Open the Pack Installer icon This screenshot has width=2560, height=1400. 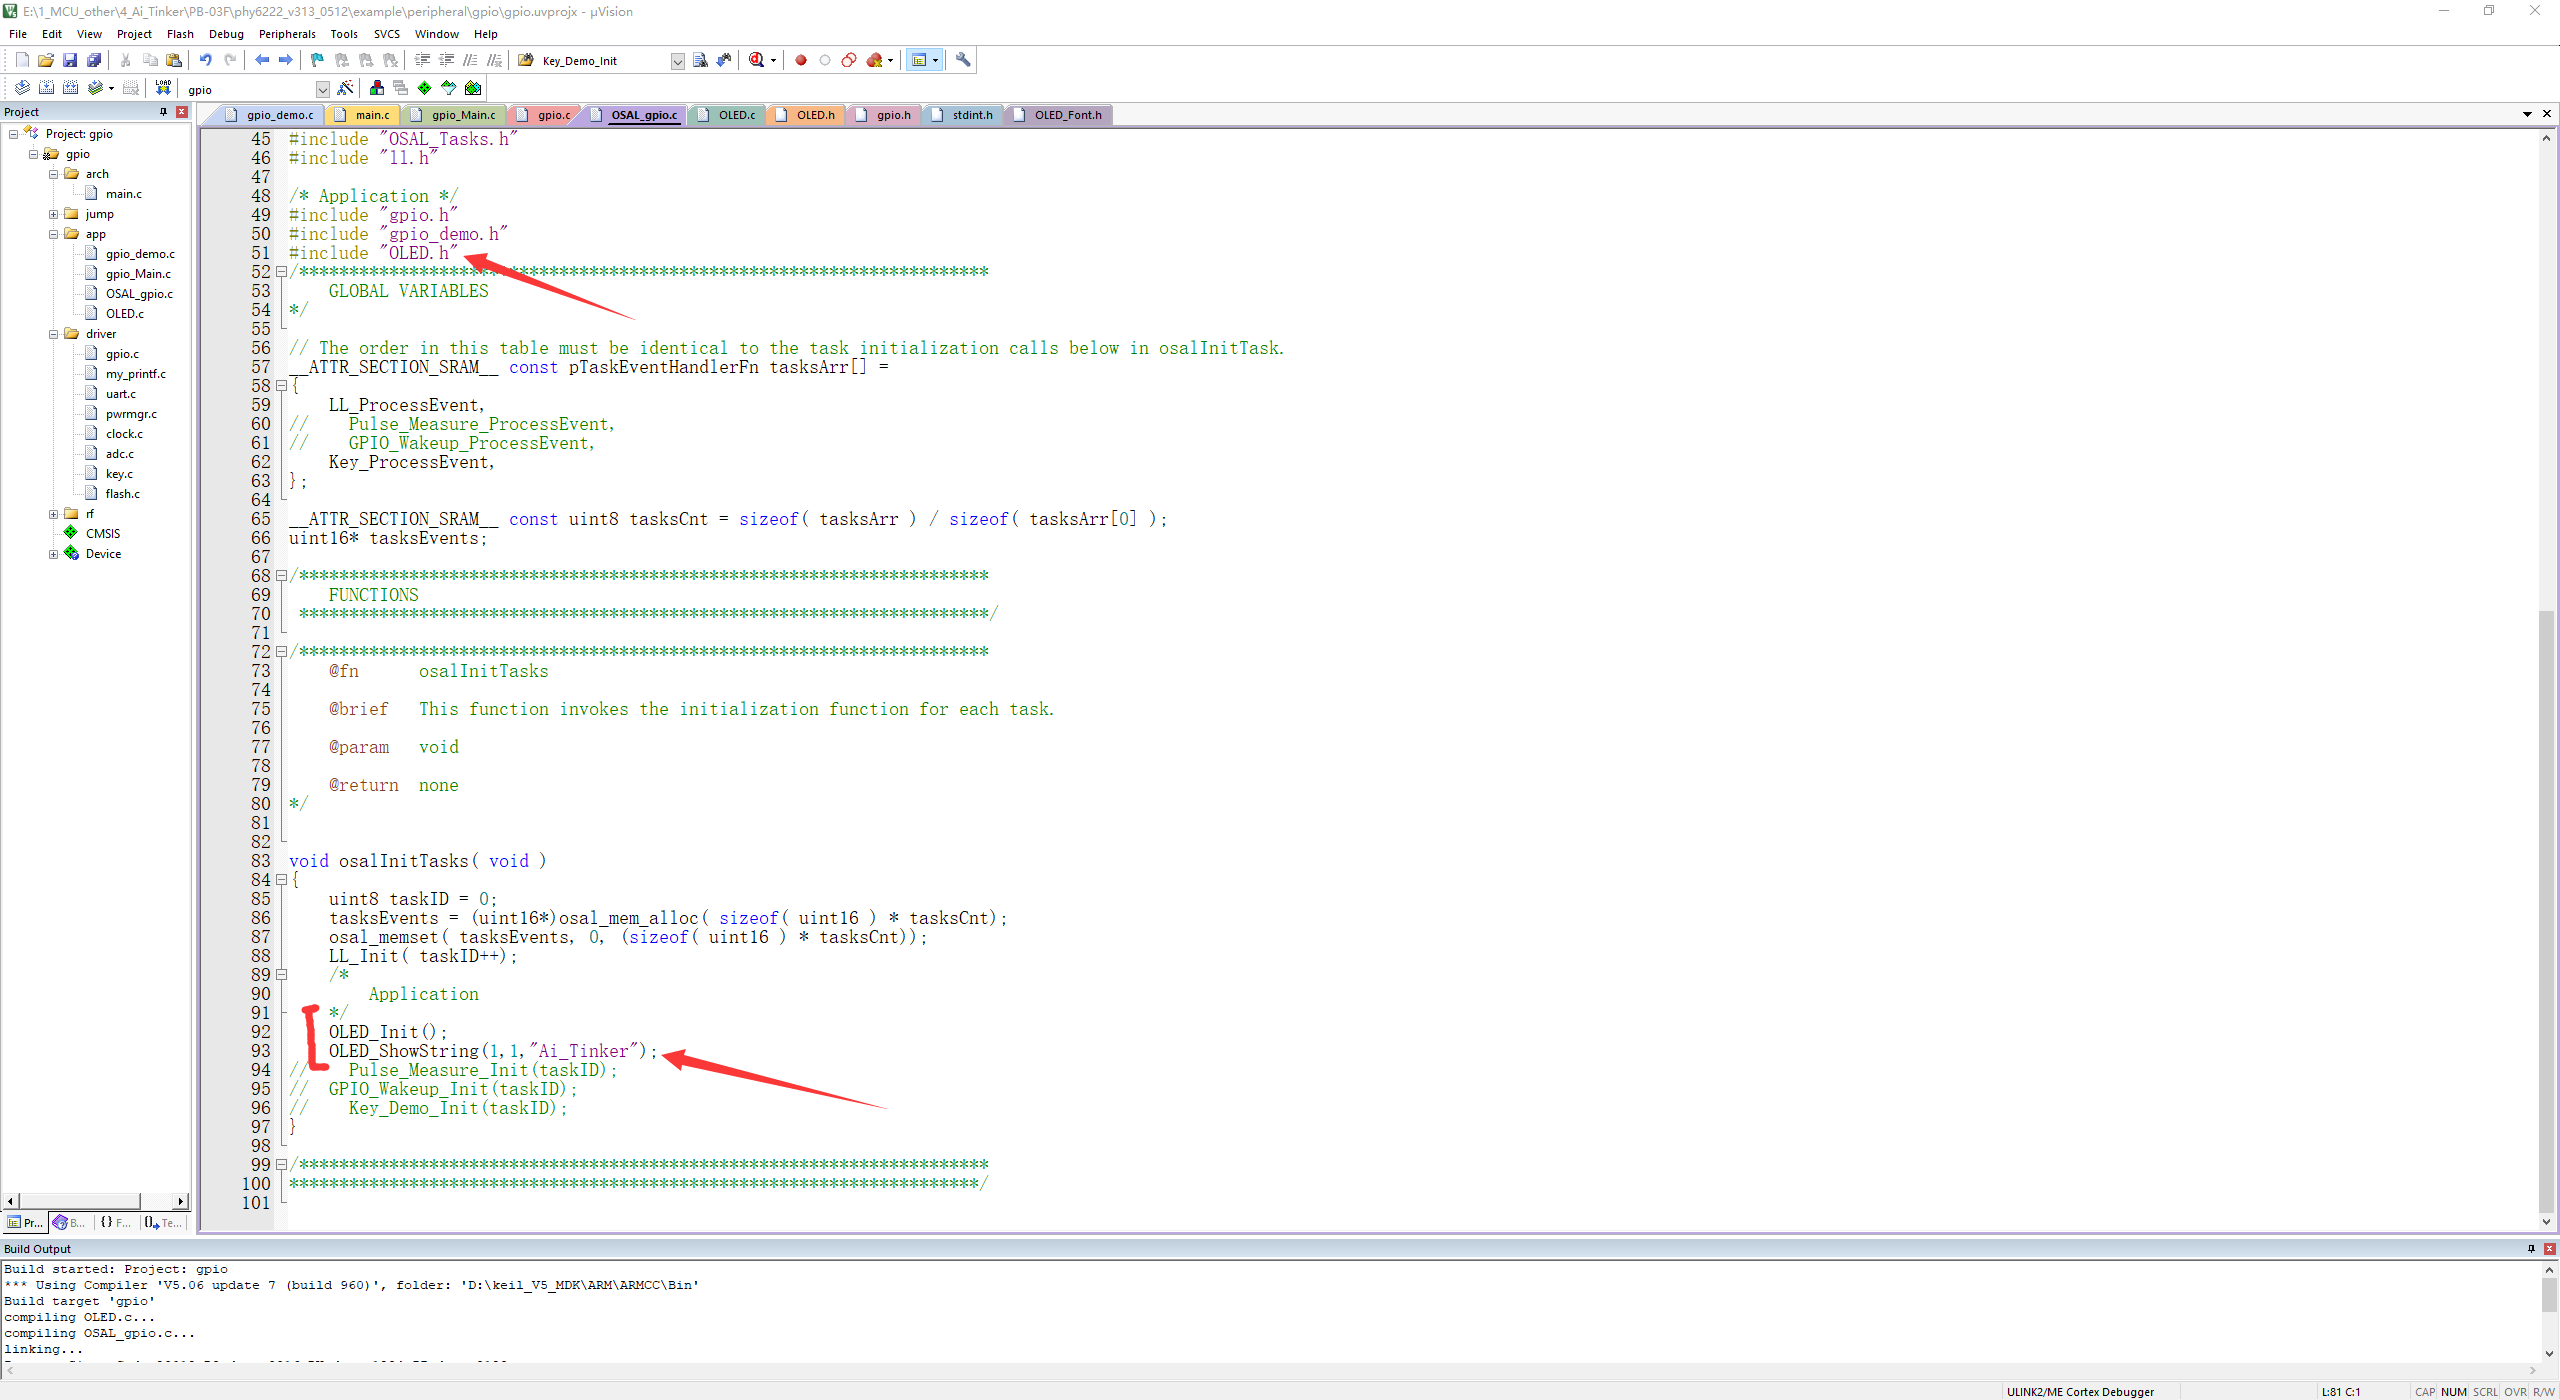473,88
